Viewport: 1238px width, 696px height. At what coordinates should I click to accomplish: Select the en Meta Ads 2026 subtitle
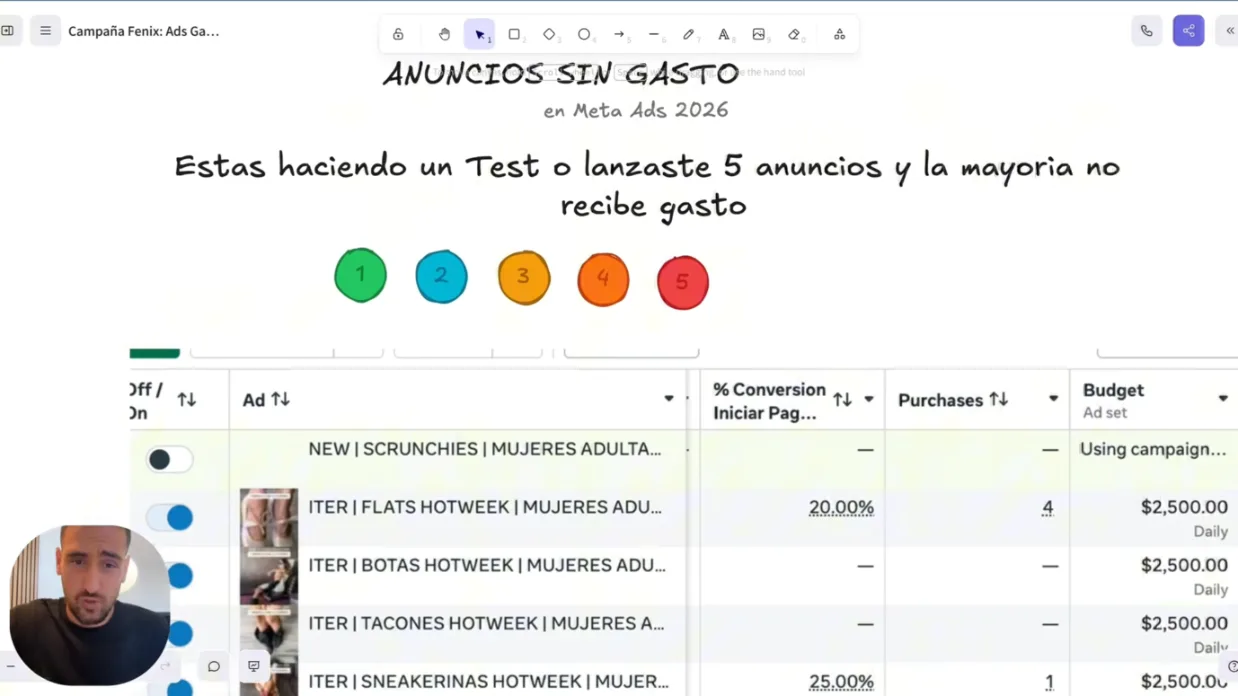click(x=636, y=110)
